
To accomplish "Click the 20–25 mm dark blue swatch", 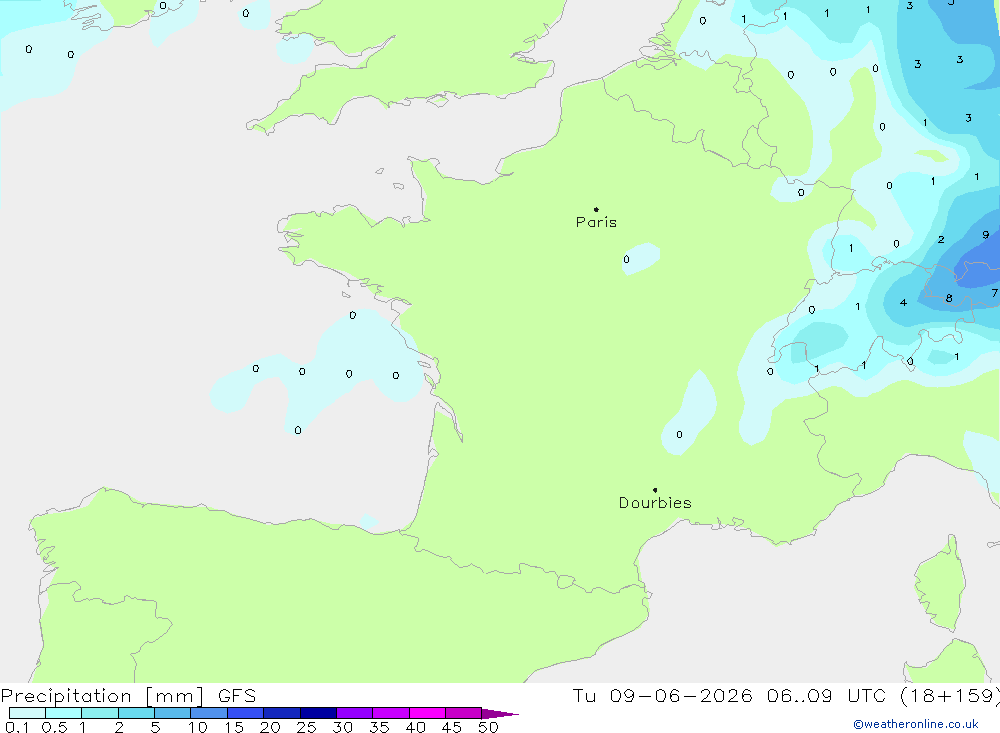I will 282,713.
